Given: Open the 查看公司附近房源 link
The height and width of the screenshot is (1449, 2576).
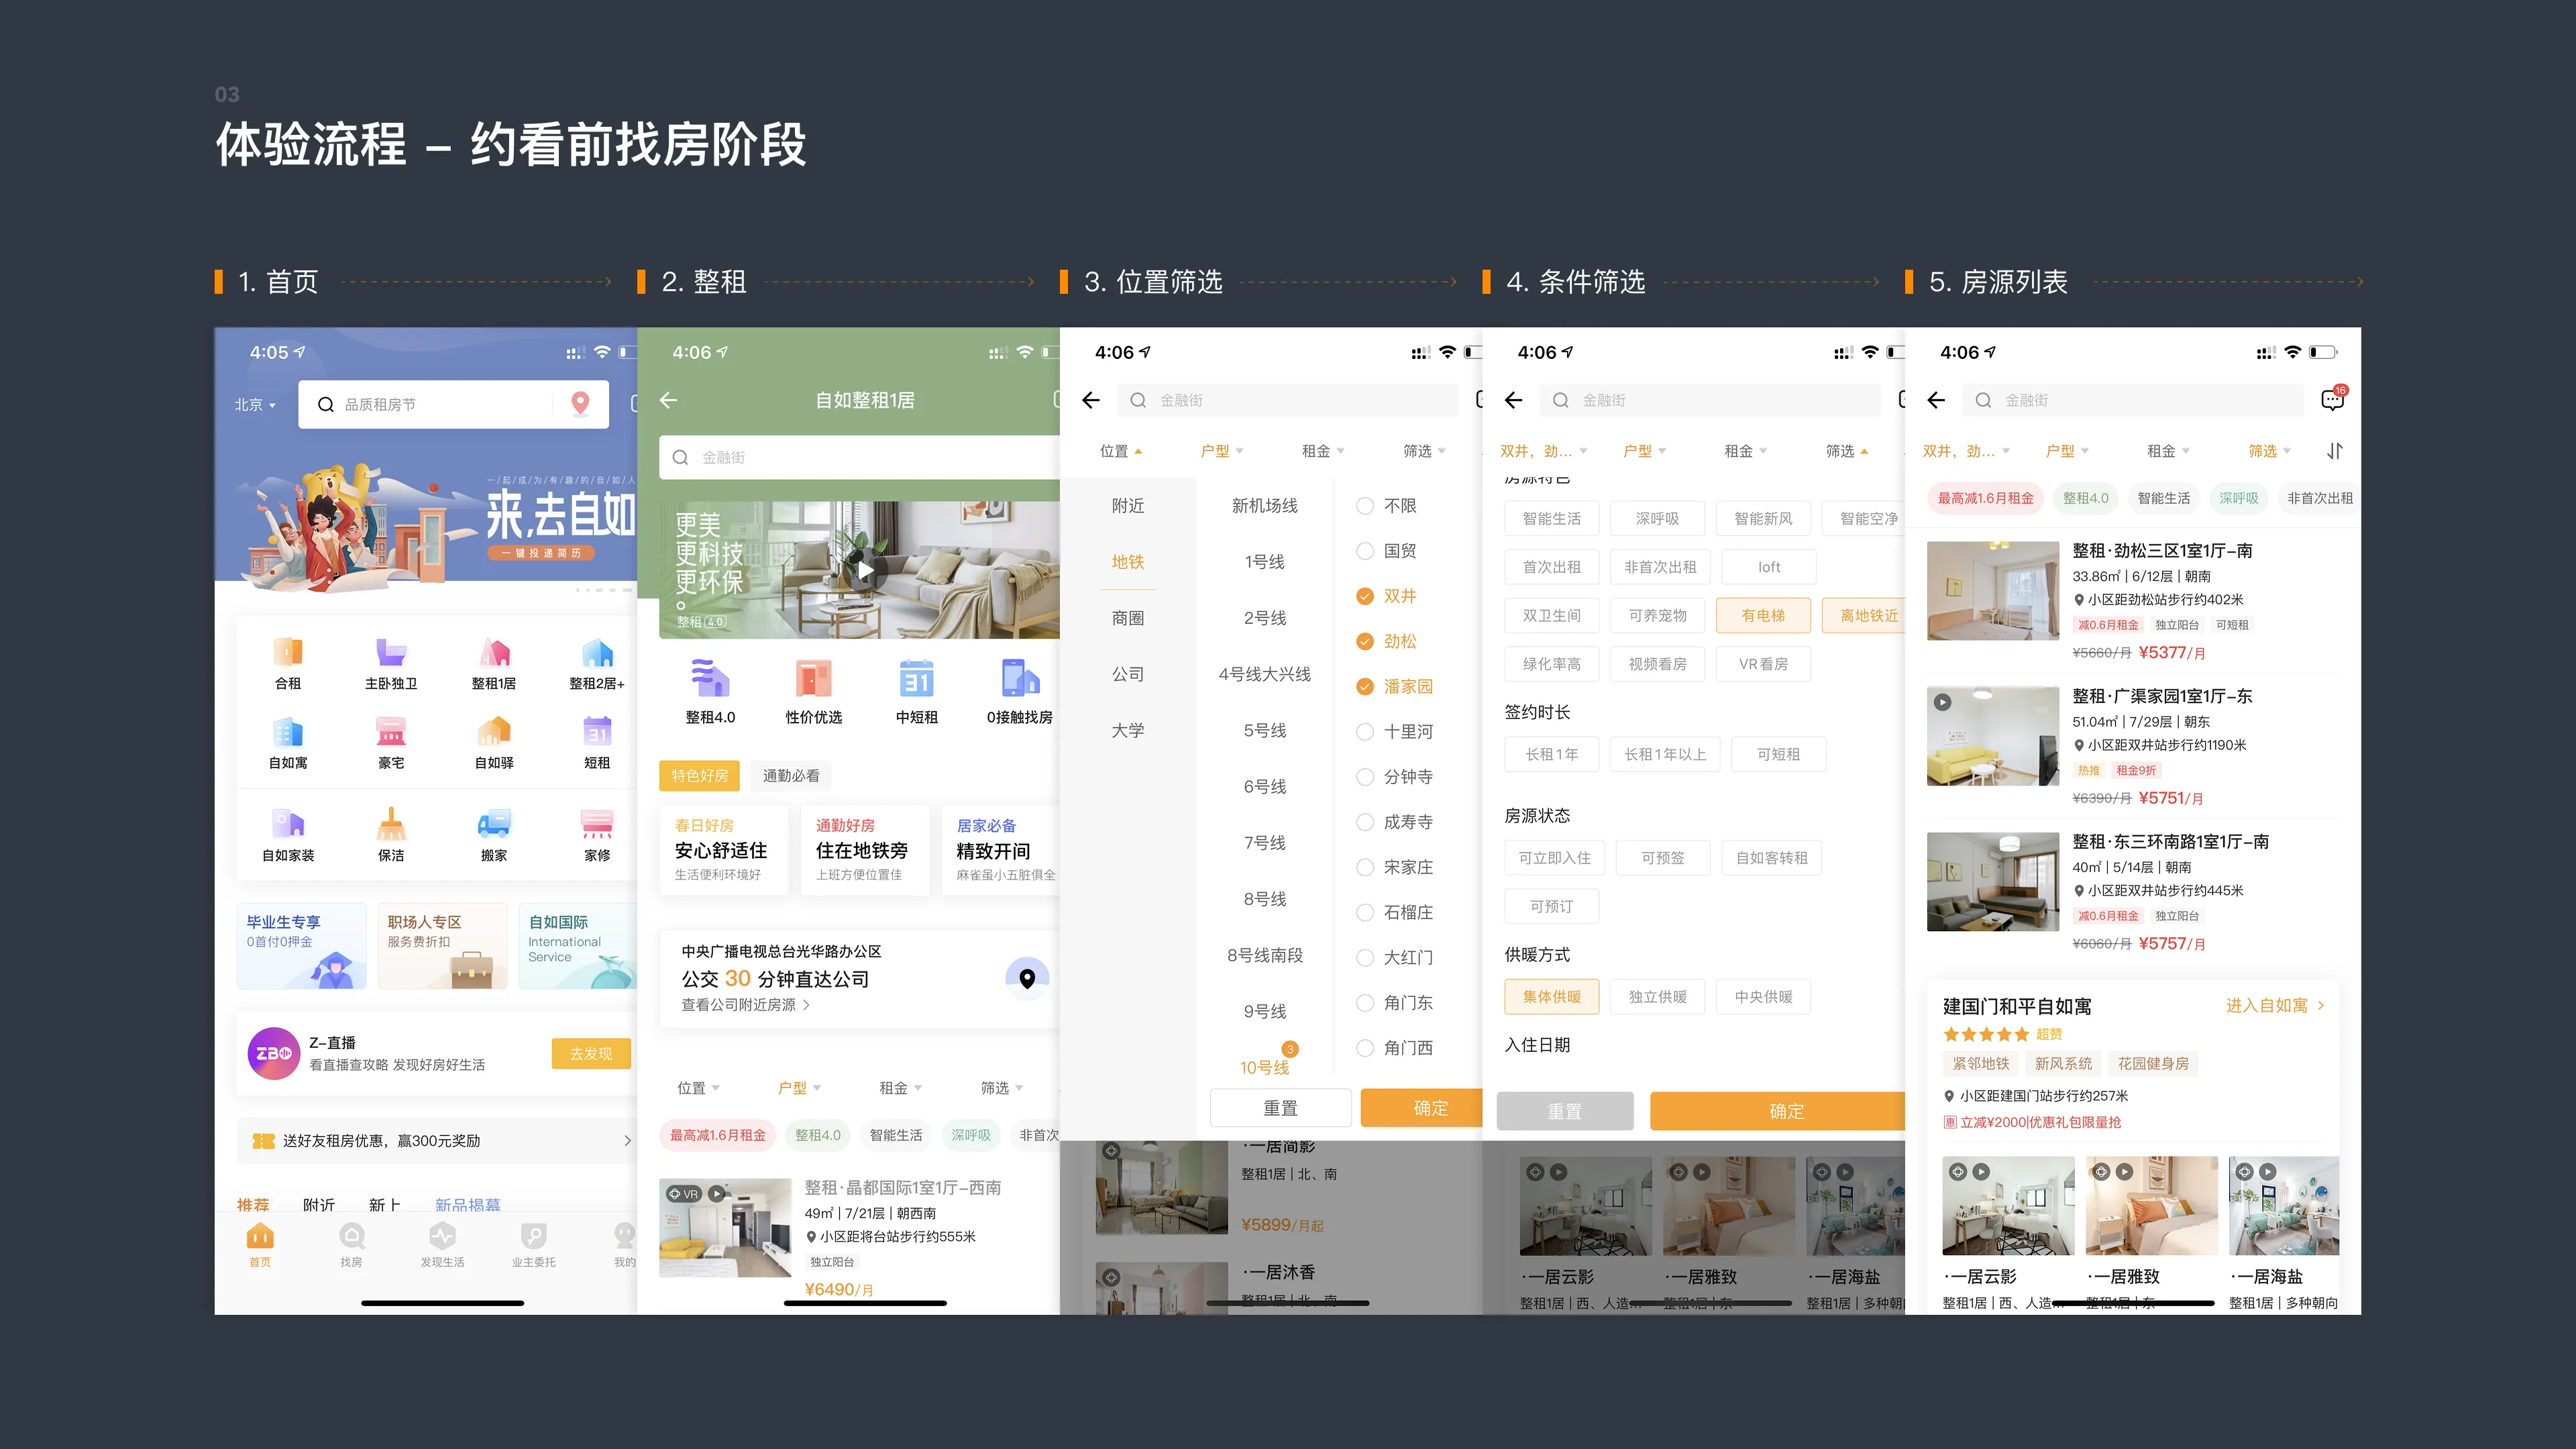Looking at the screenshot, I should [x=745, y=1005].
